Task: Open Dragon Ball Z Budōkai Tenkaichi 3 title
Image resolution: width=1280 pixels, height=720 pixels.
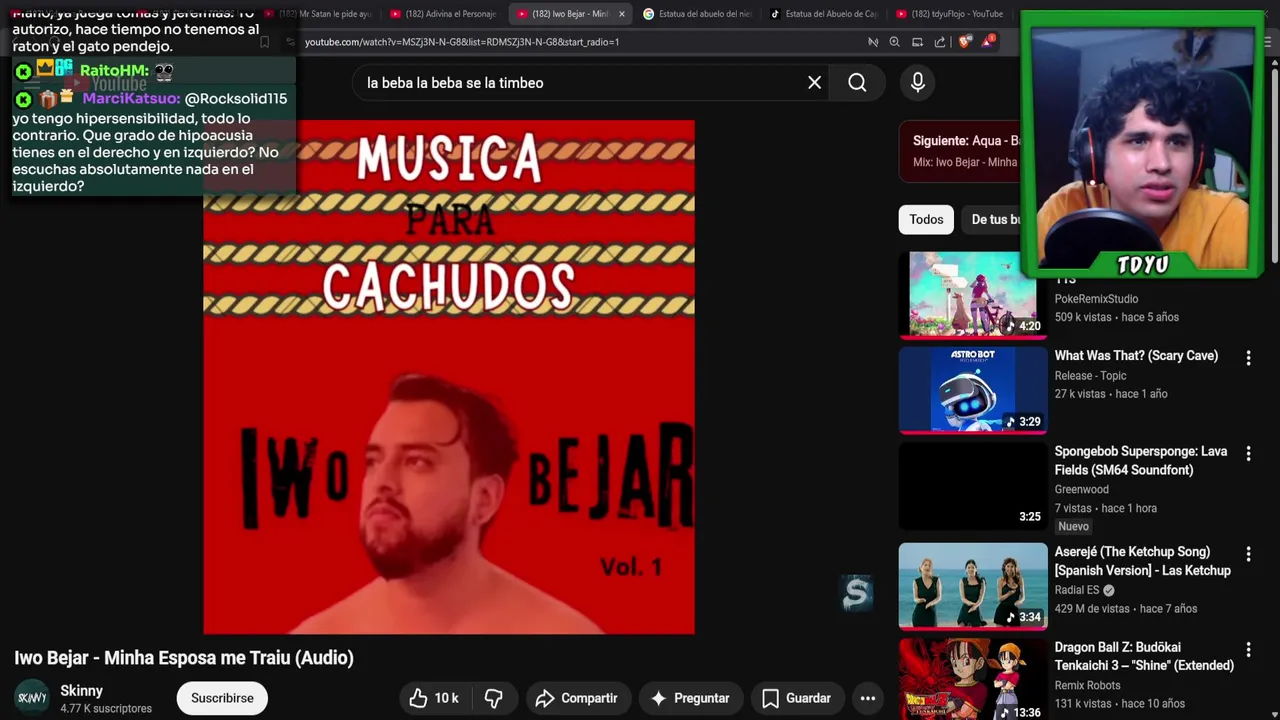Action: point(1144,657)
